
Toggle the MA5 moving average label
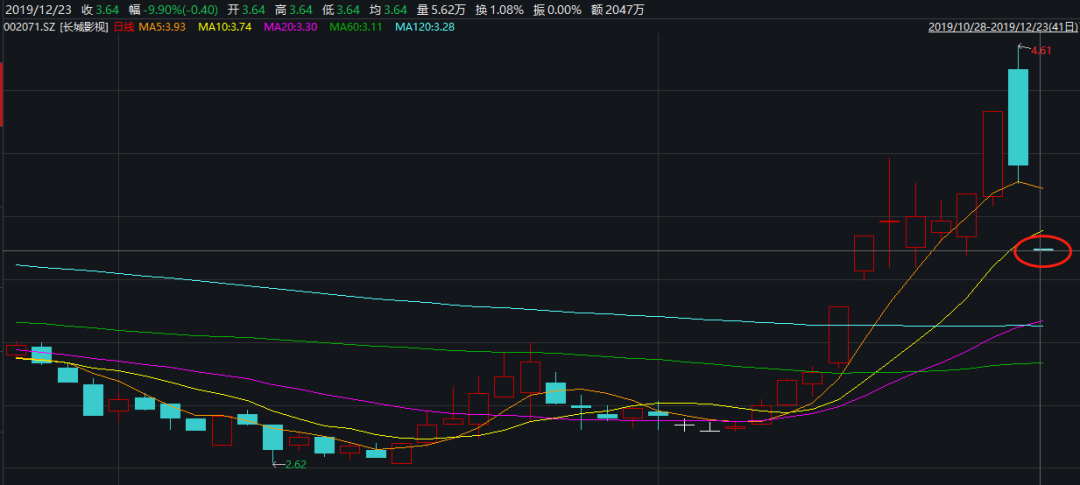[164, 27]
